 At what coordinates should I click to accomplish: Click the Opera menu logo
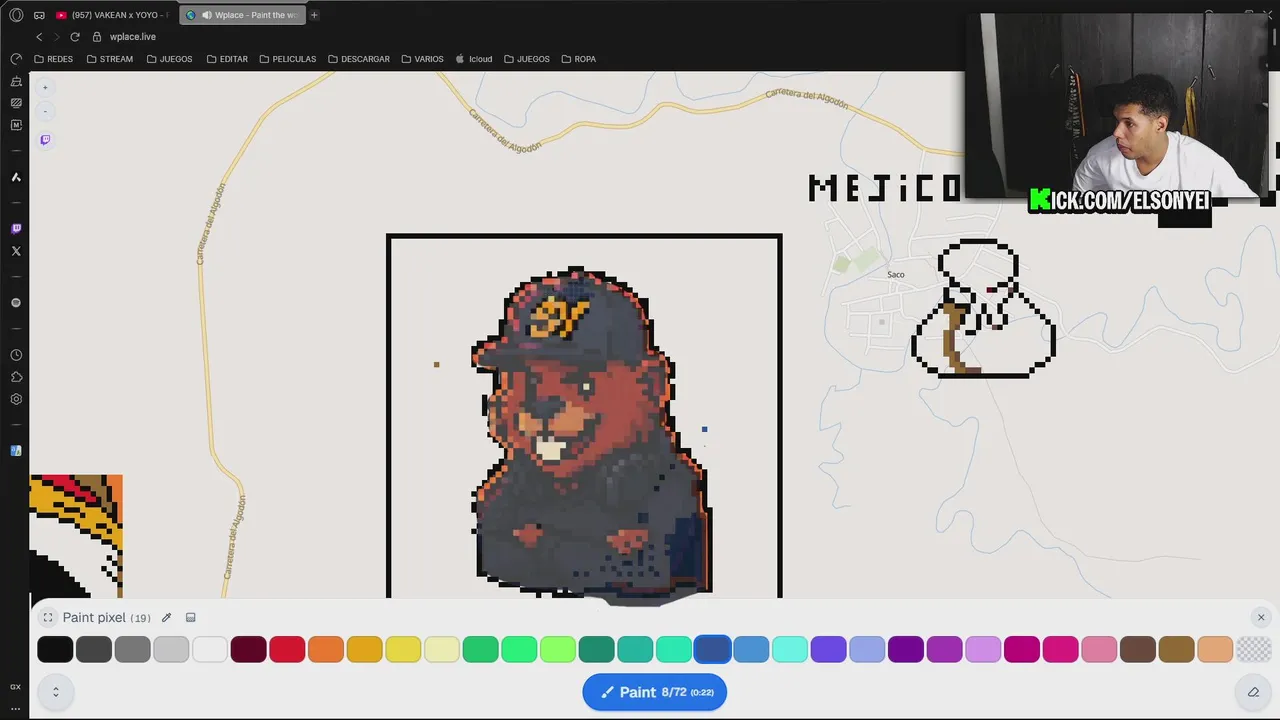point(16,15)
